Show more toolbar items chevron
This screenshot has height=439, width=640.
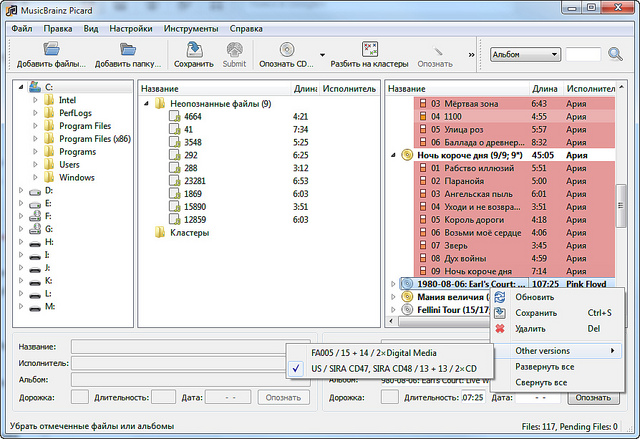[471, 55]
